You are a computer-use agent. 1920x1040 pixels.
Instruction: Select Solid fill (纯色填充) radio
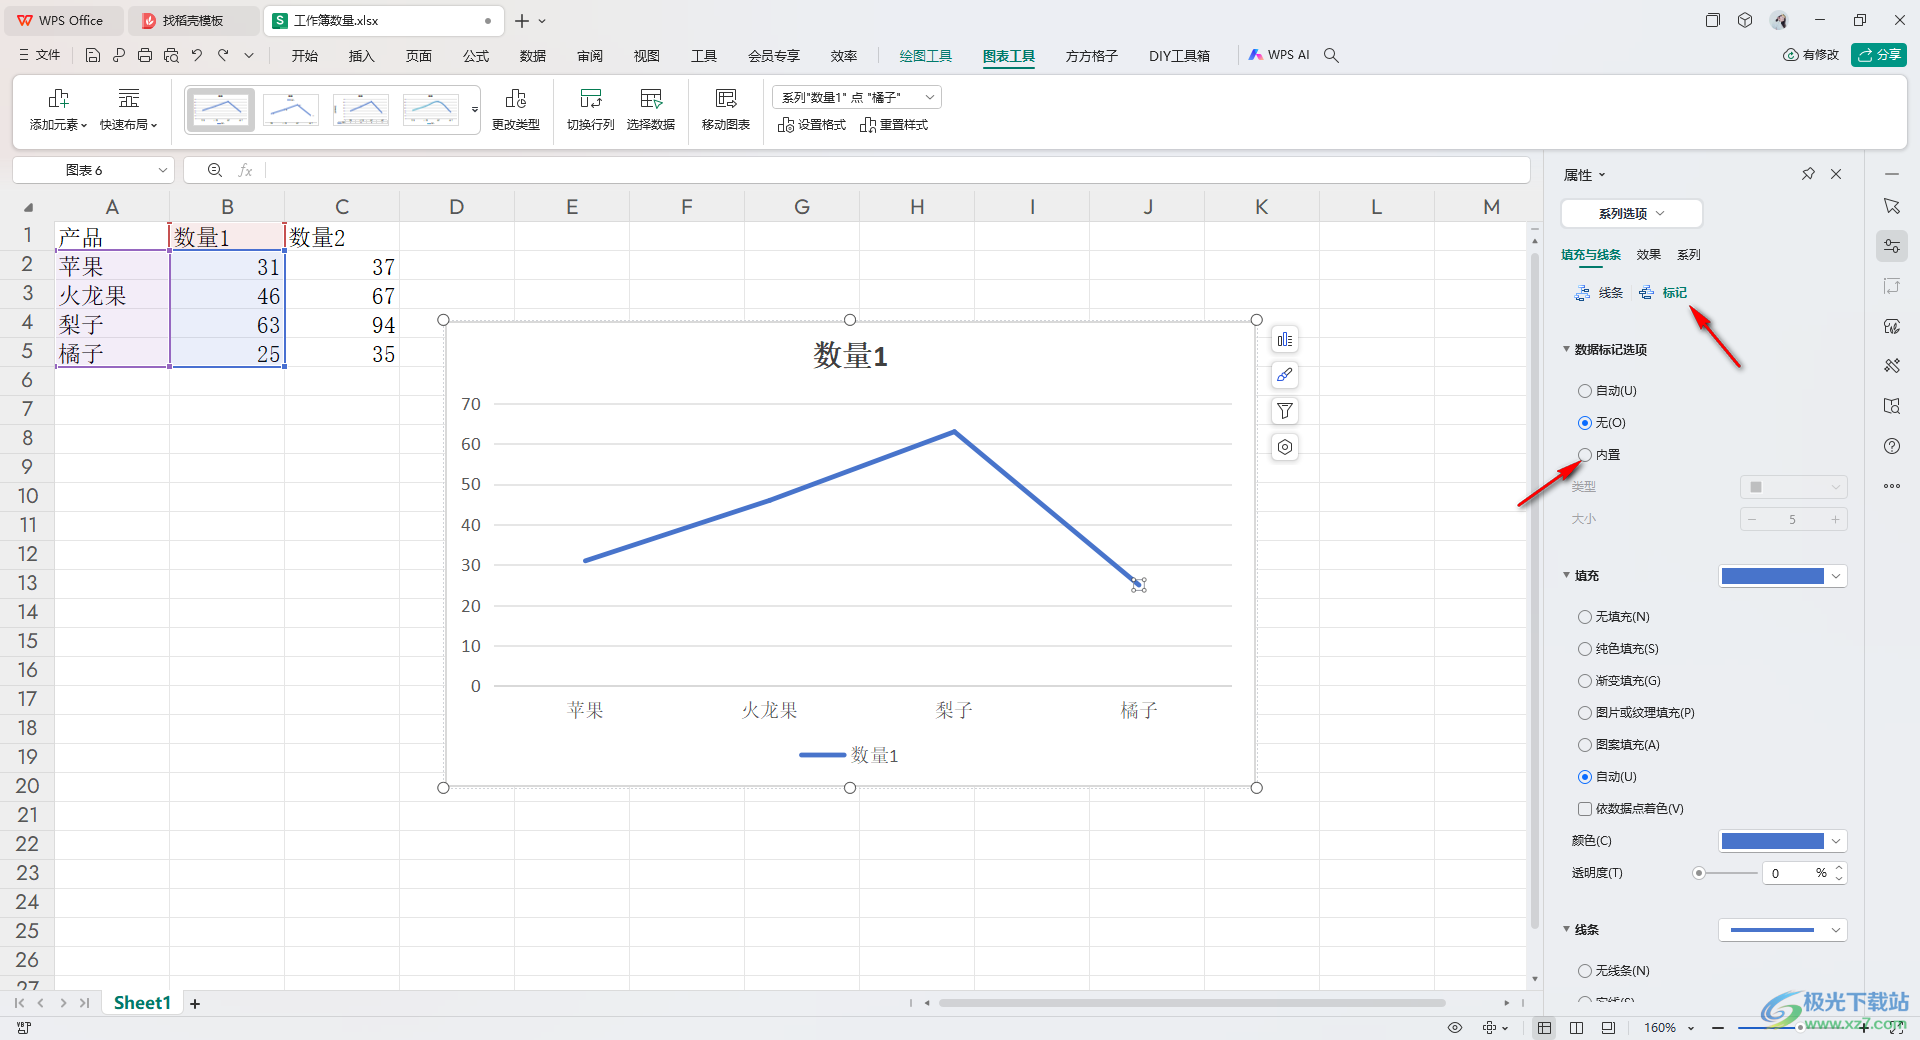coord(1618,649)
